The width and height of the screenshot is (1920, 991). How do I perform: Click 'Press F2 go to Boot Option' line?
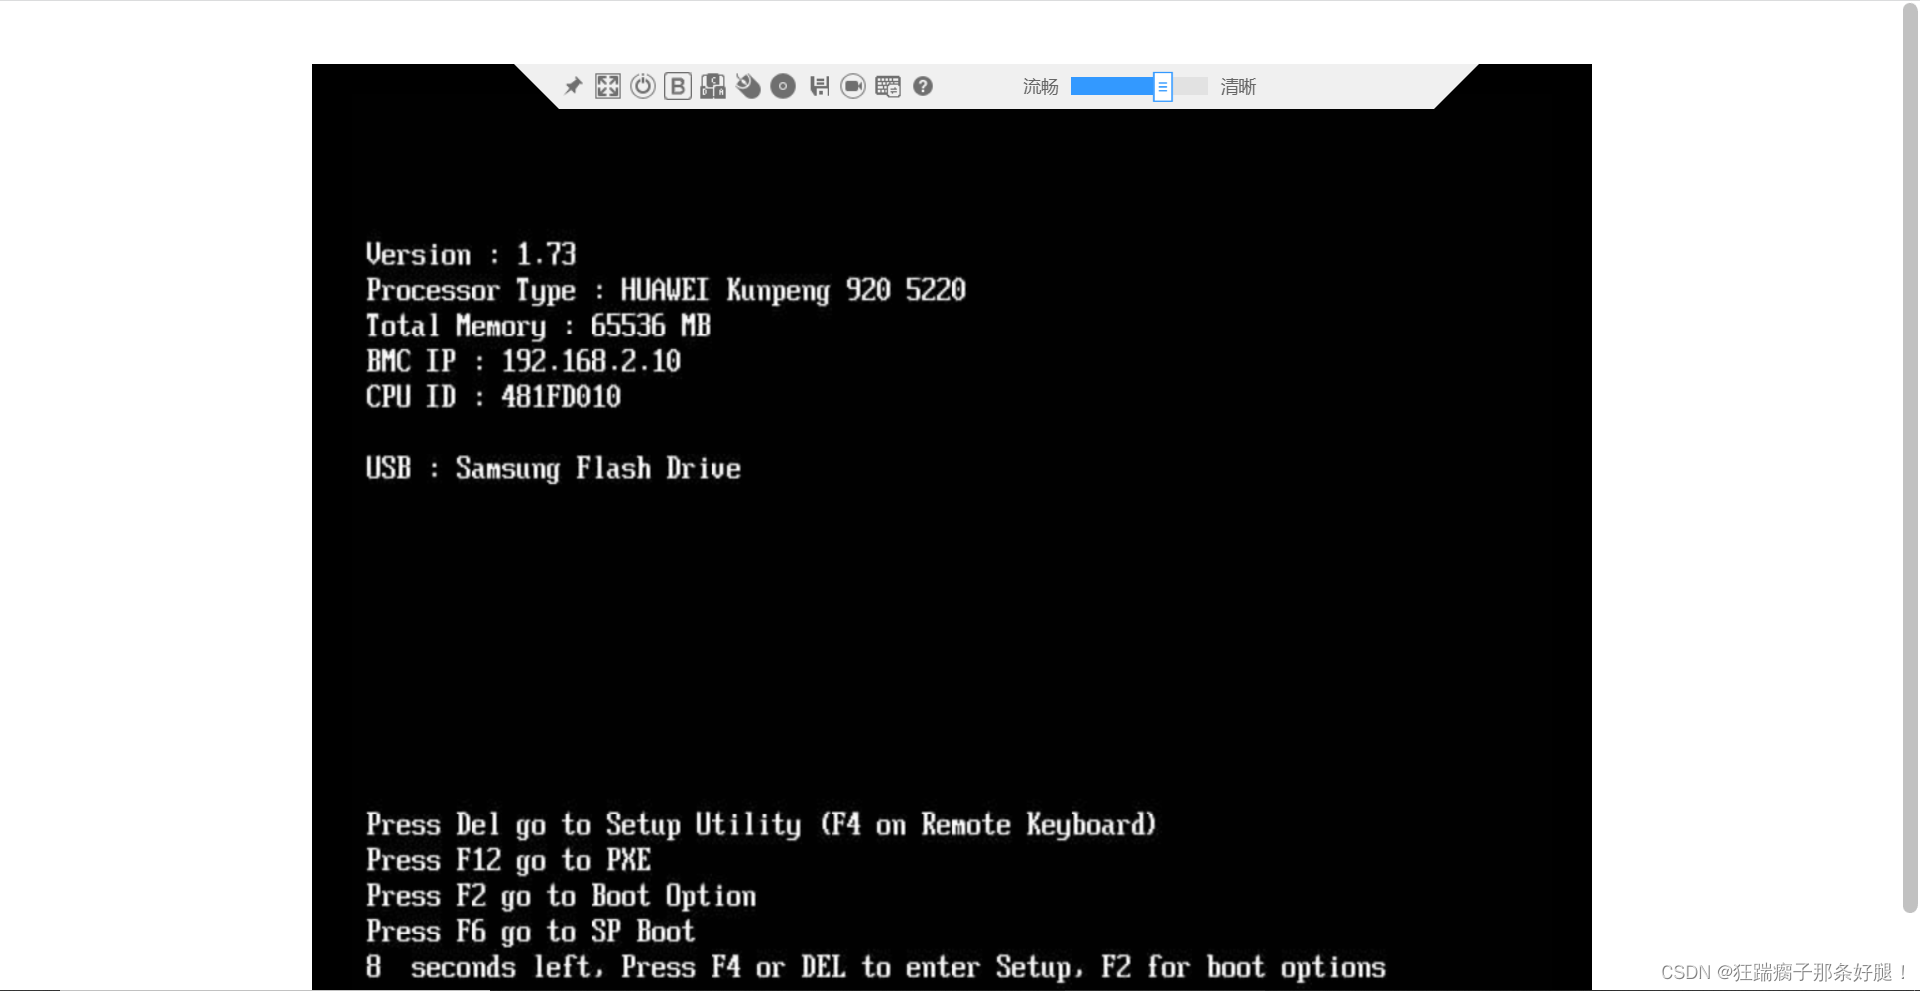(561, 896)
